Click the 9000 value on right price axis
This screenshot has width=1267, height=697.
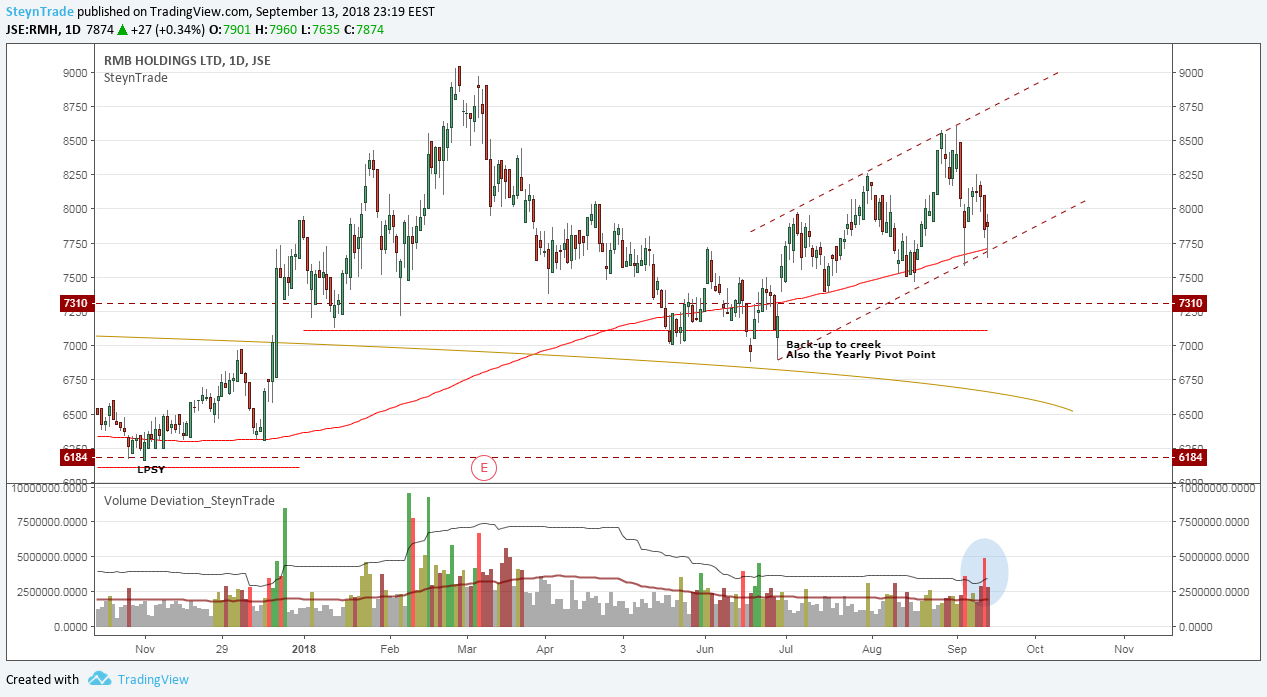point(1191,73)
